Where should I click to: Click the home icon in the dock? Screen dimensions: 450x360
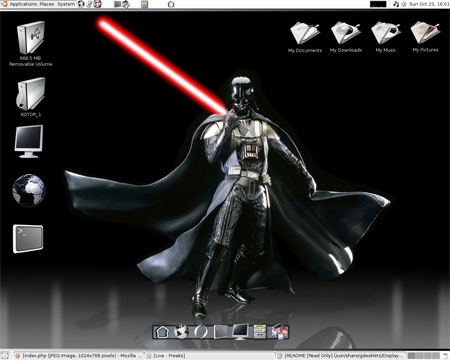pos(162,332)
